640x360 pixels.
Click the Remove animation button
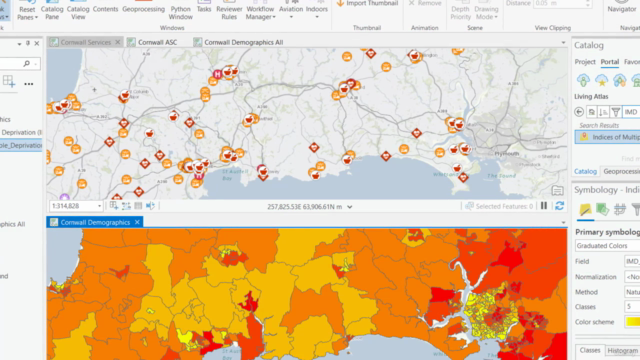coord(425,3)
